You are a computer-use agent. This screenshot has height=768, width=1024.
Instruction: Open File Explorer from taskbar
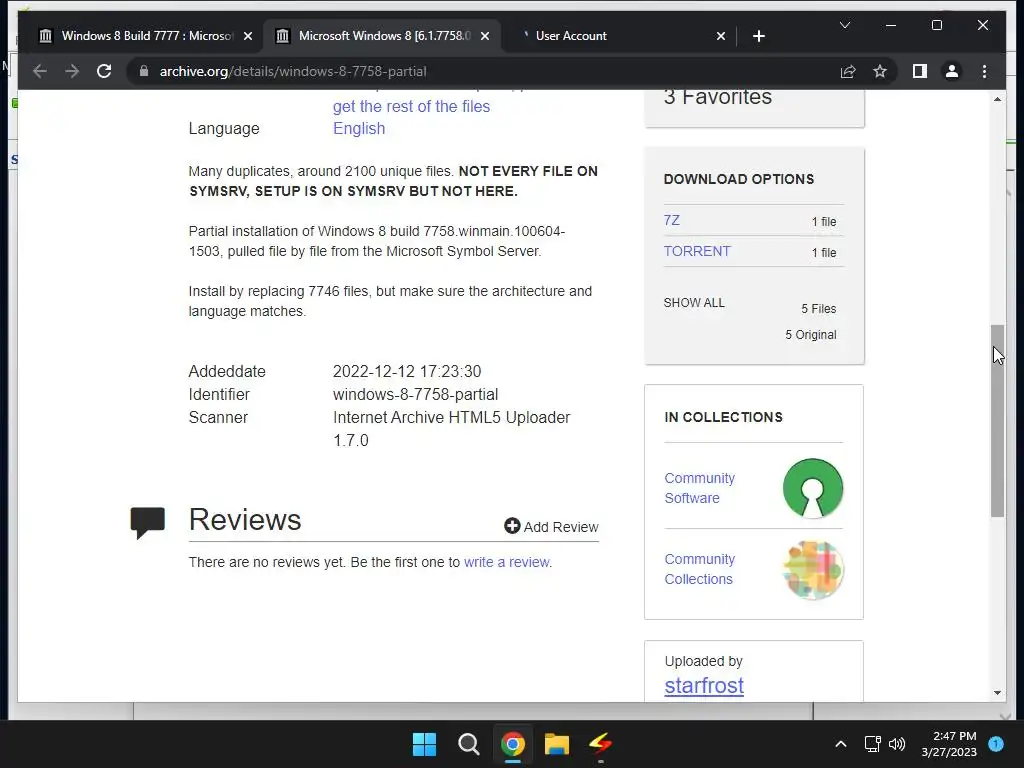(557, 744)
